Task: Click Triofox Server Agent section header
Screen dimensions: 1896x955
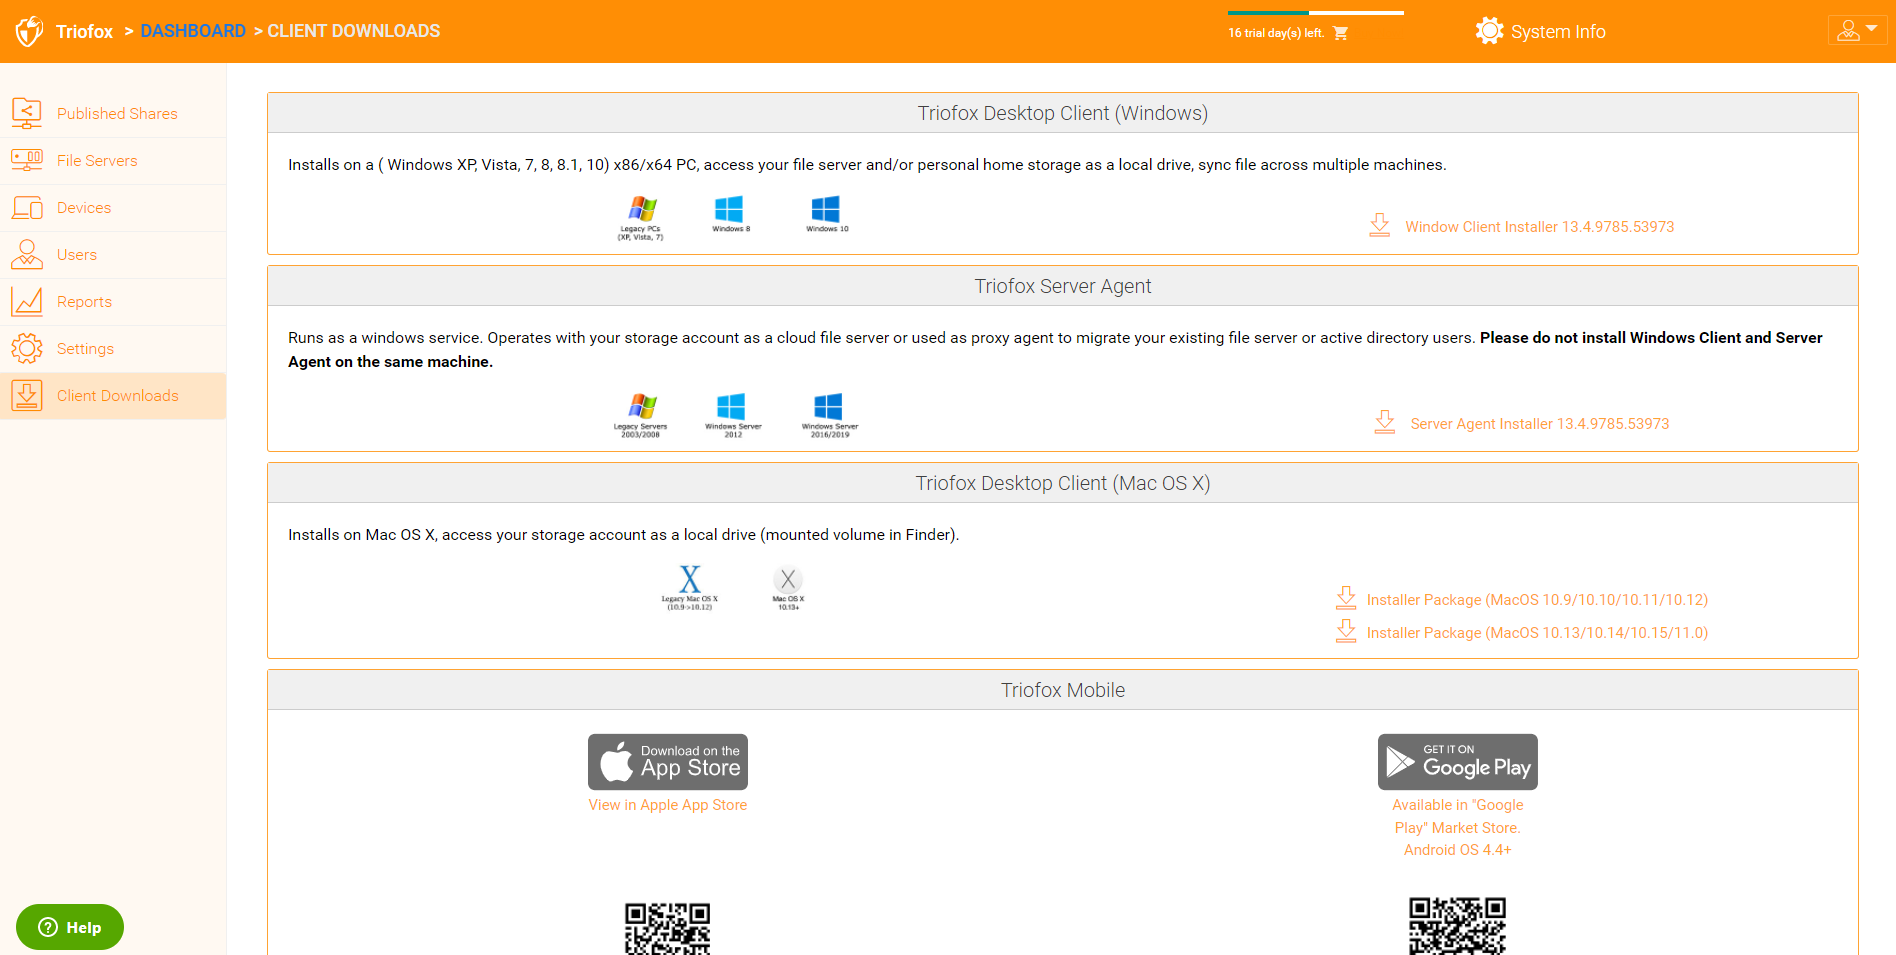Action: [x=1063, y=286]
